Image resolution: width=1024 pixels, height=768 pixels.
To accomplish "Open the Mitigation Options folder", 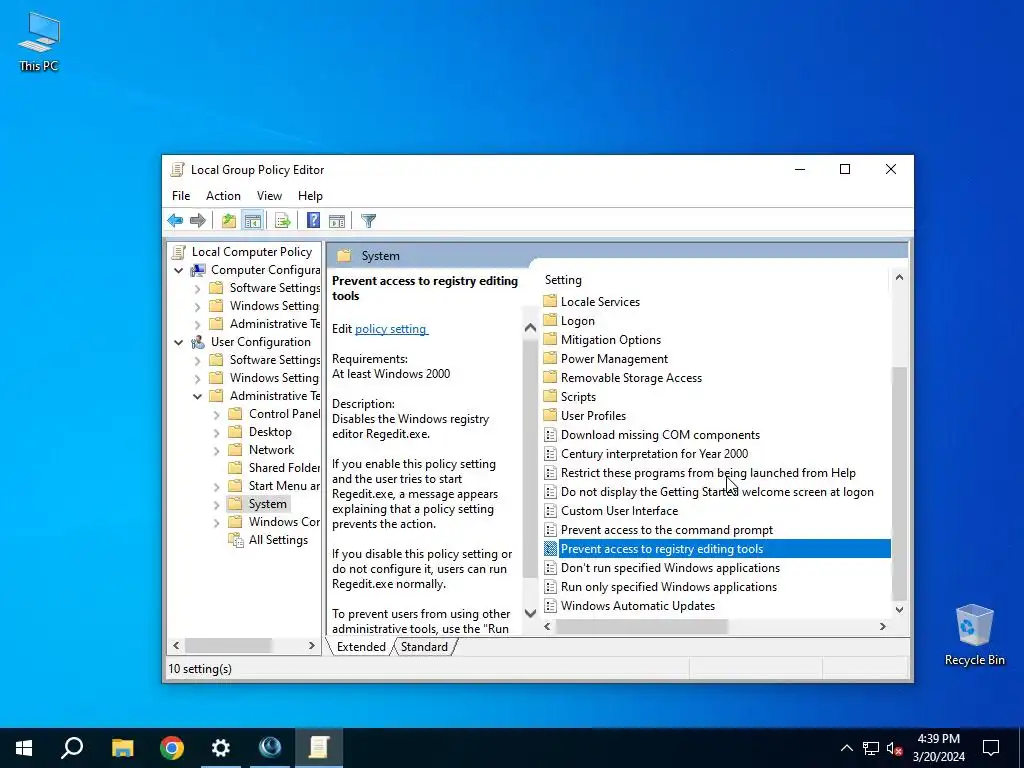I will pyautogui.click(x=611, y=340).
